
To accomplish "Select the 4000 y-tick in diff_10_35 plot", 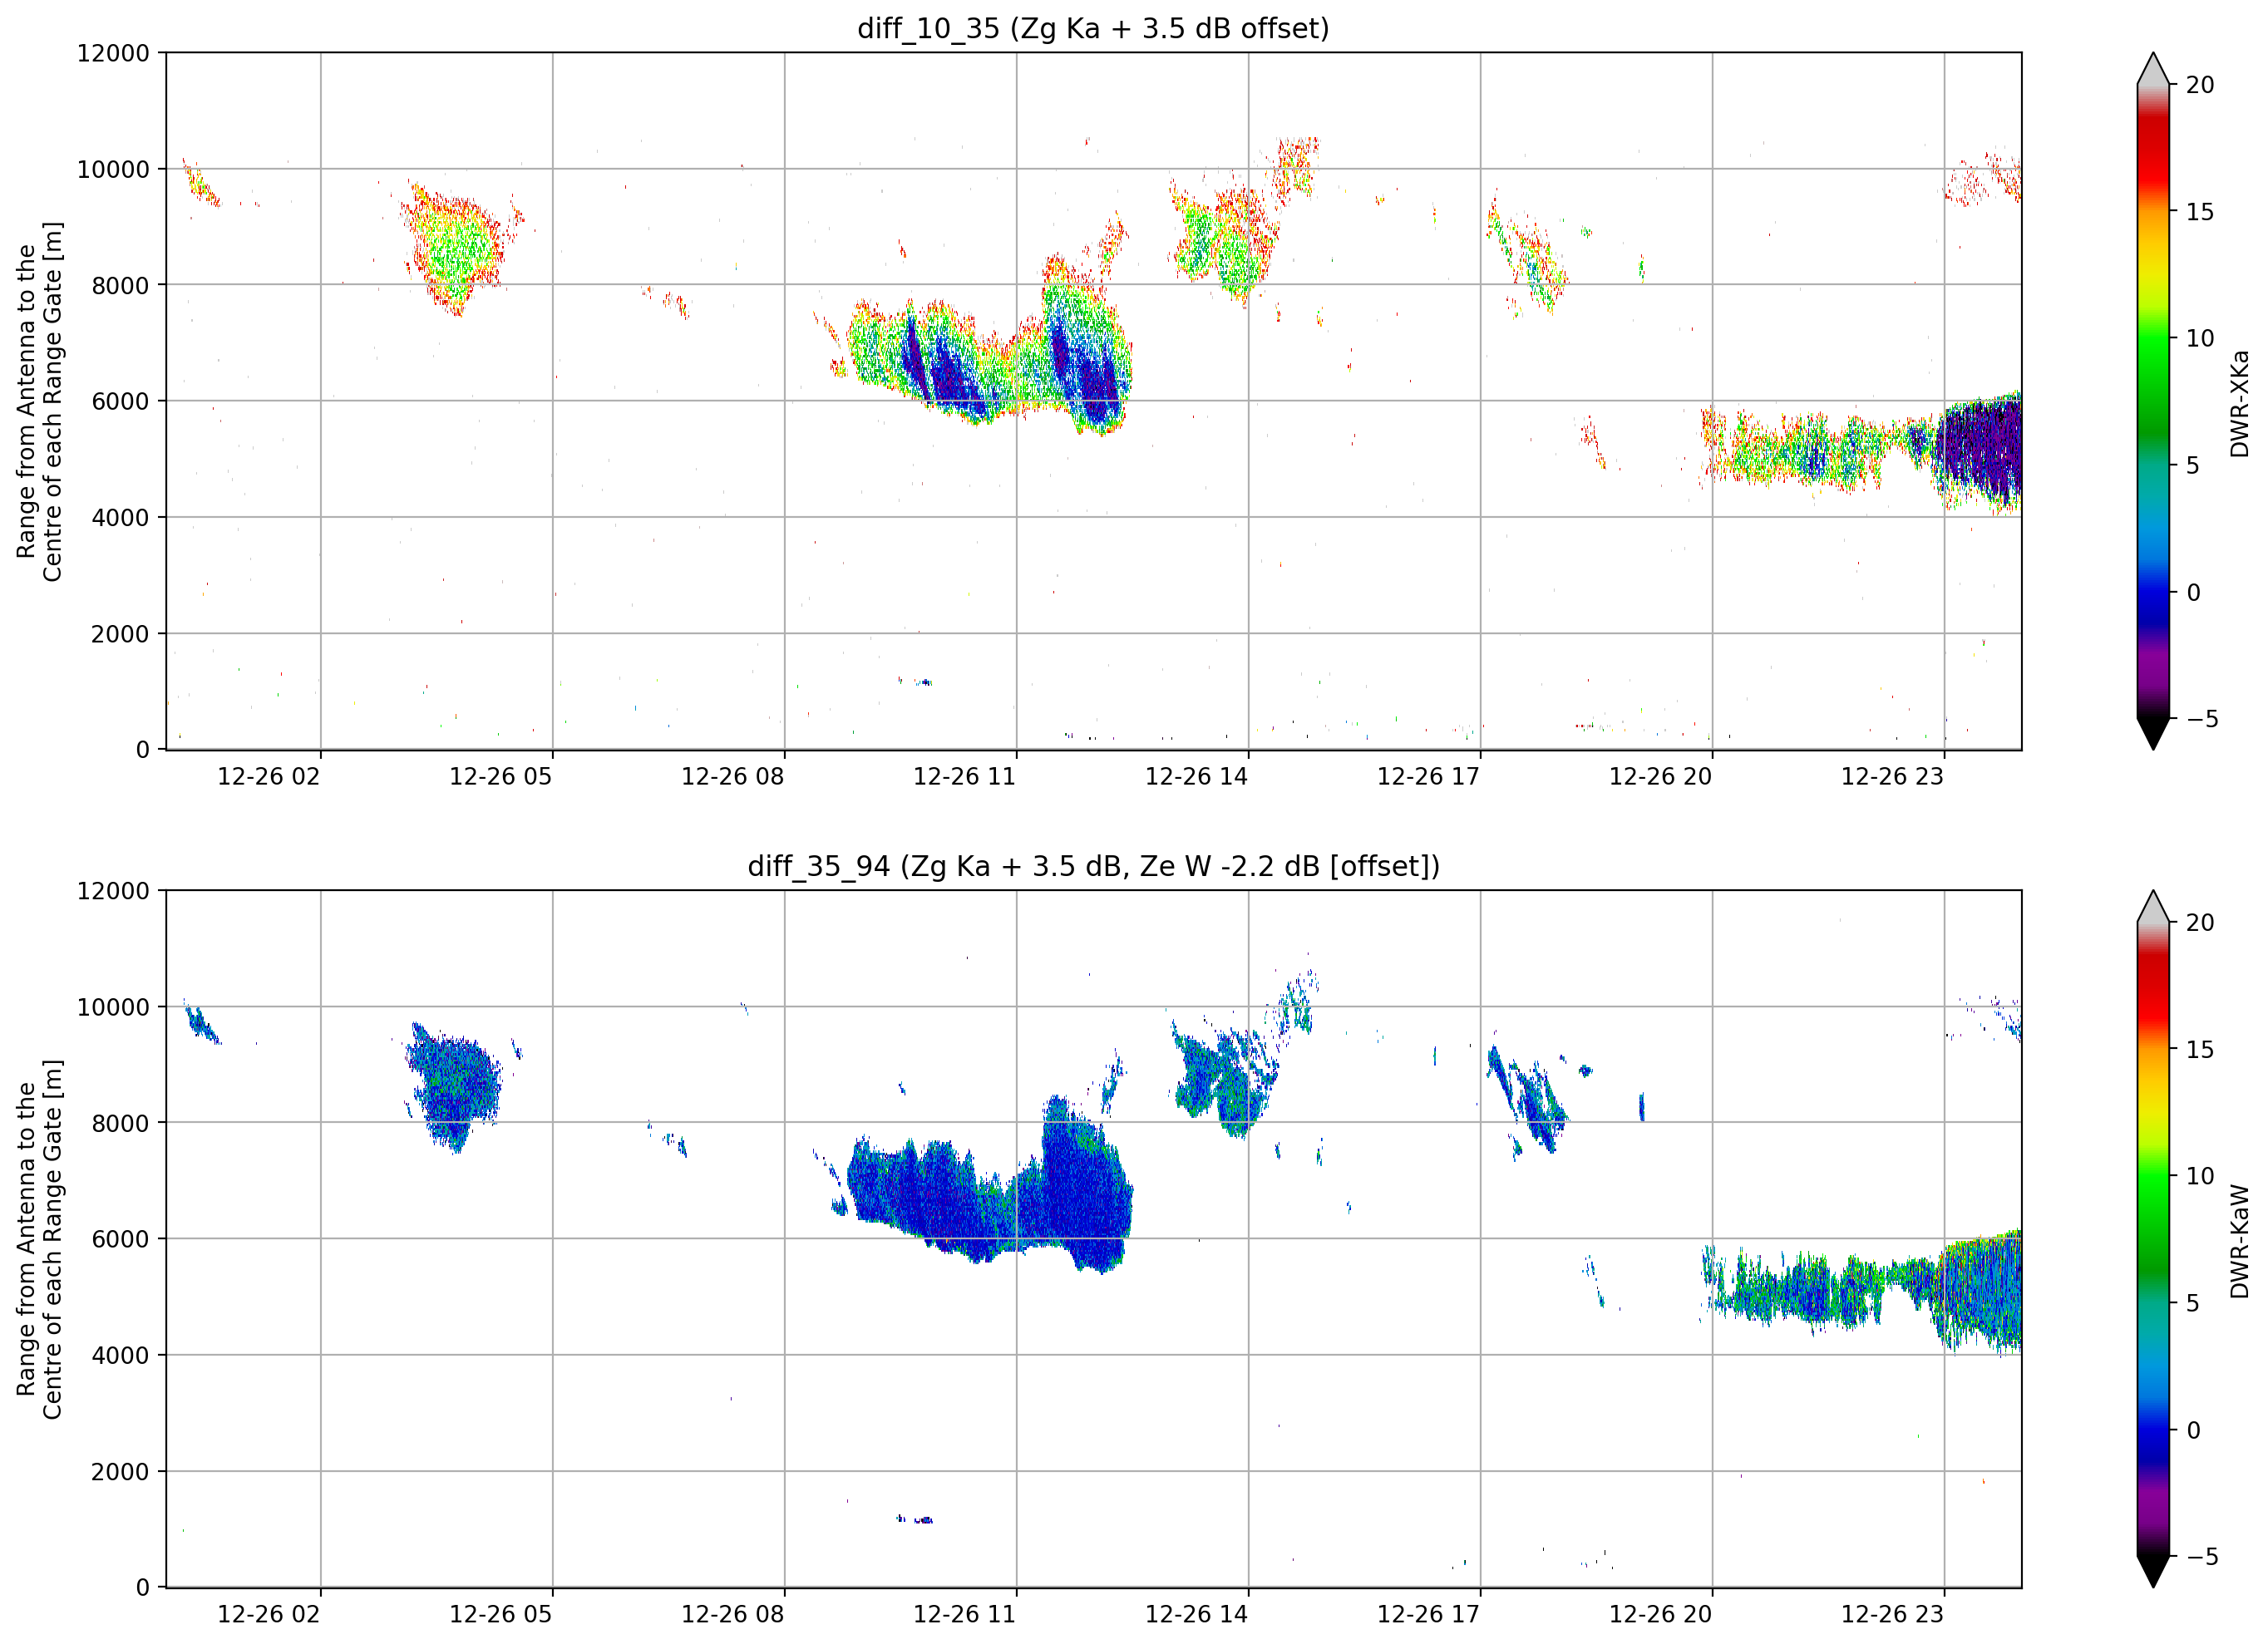I will click(x=120, y=517).
